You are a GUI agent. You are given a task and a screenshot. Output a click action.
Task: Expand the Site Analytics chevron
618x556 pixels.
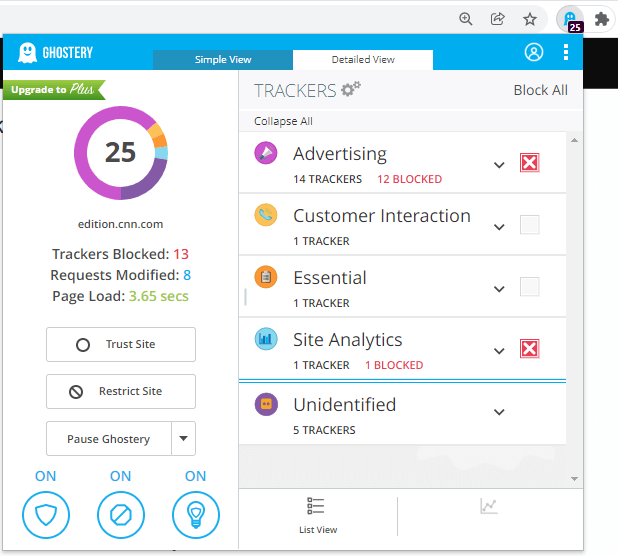point(499,351)
